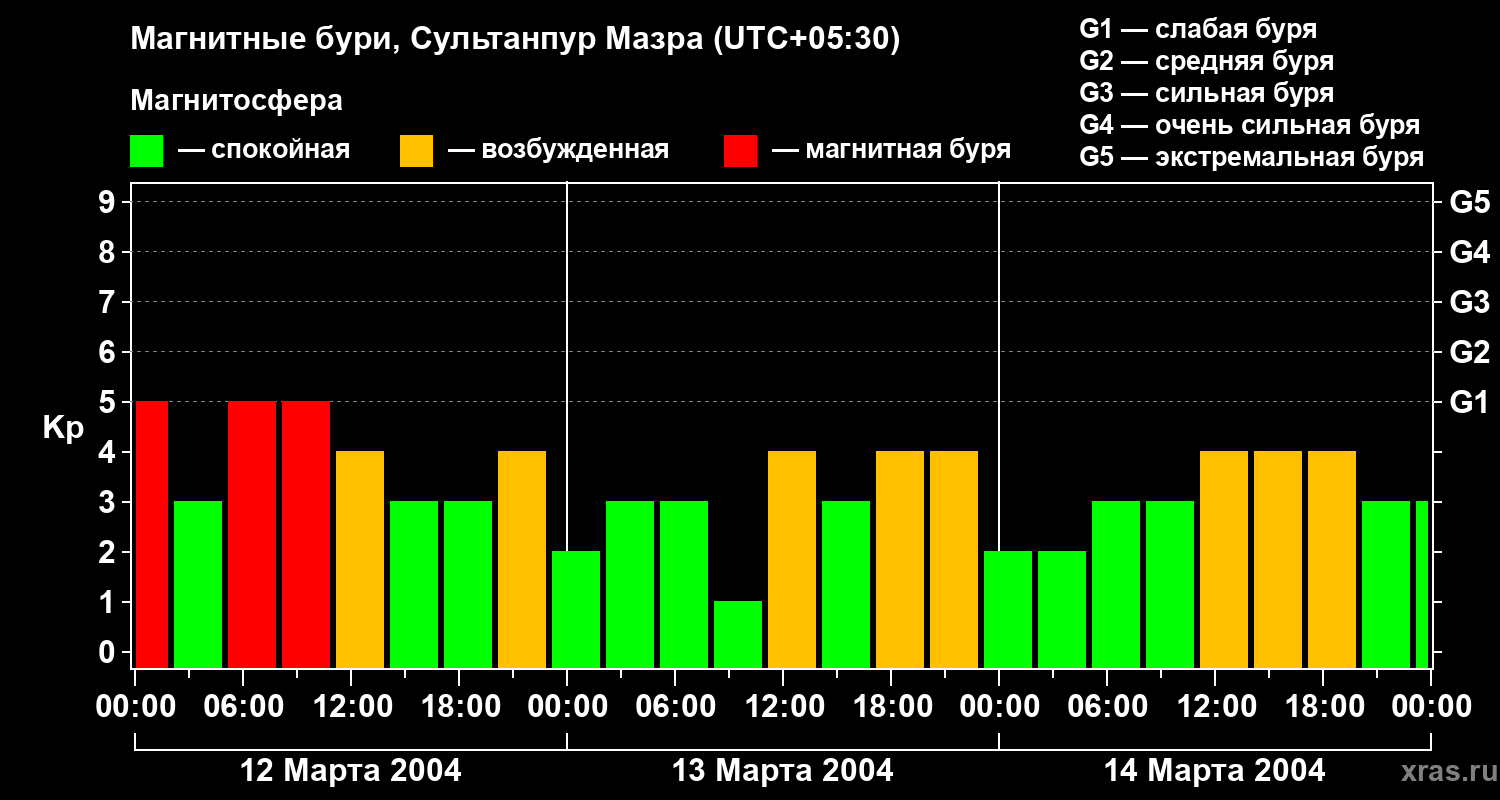Click the 'Kp' axis label
Viewport: 1500px width, 800px height.
(63, 428)
